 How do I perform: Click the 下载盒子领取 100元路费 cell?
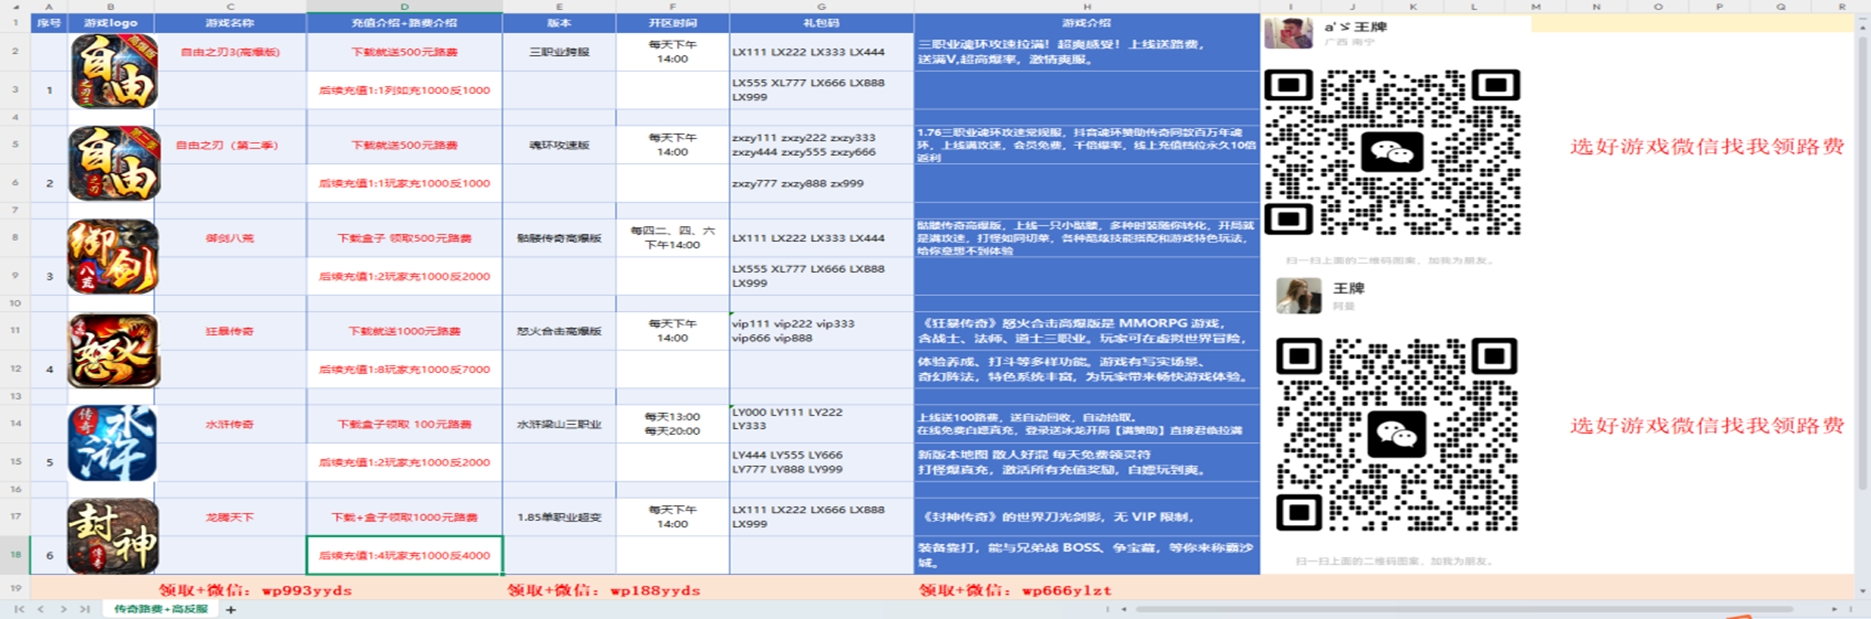click(x=404, y=424)
